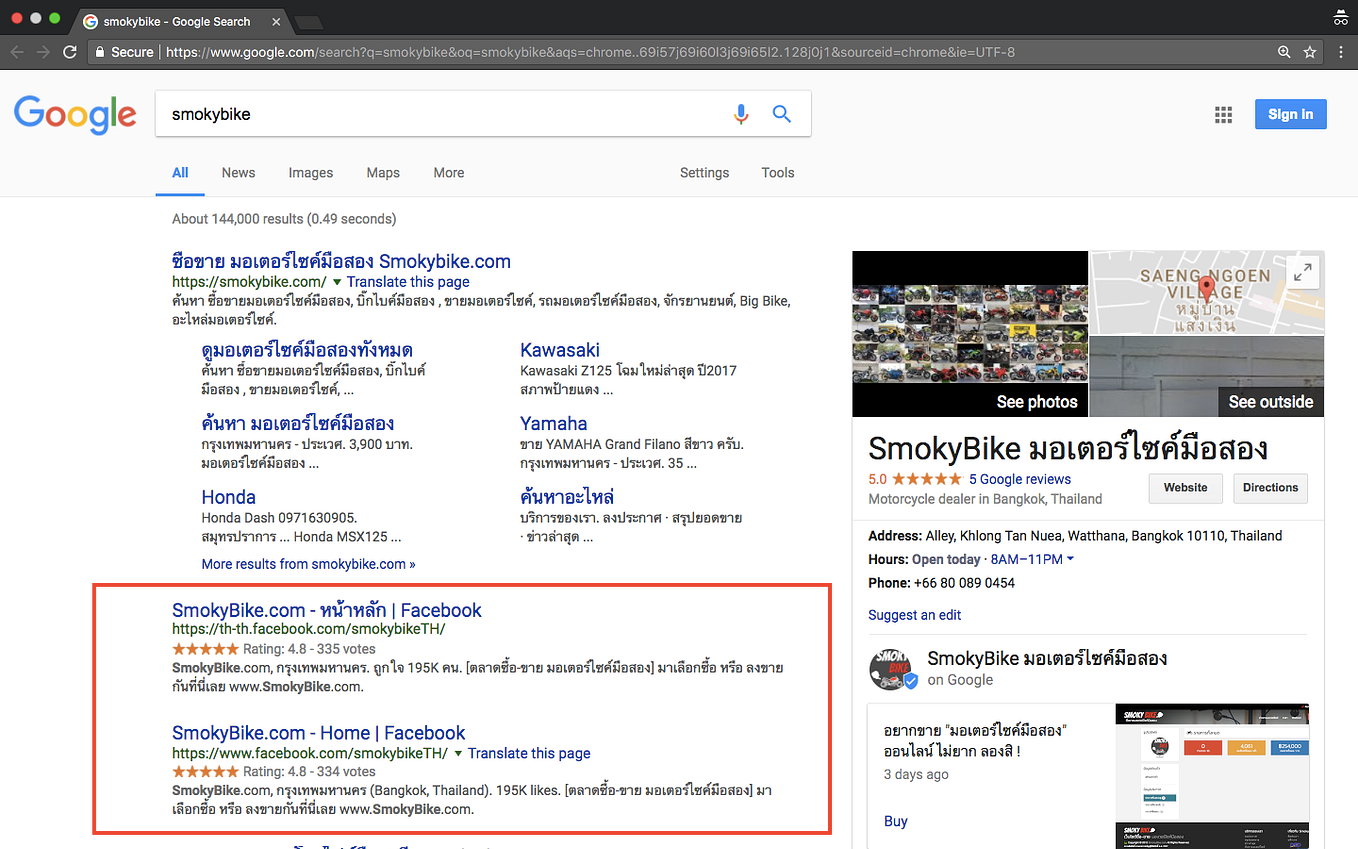
Task: Click the Google favicon on the tab
Action: (x=91, y=21)
